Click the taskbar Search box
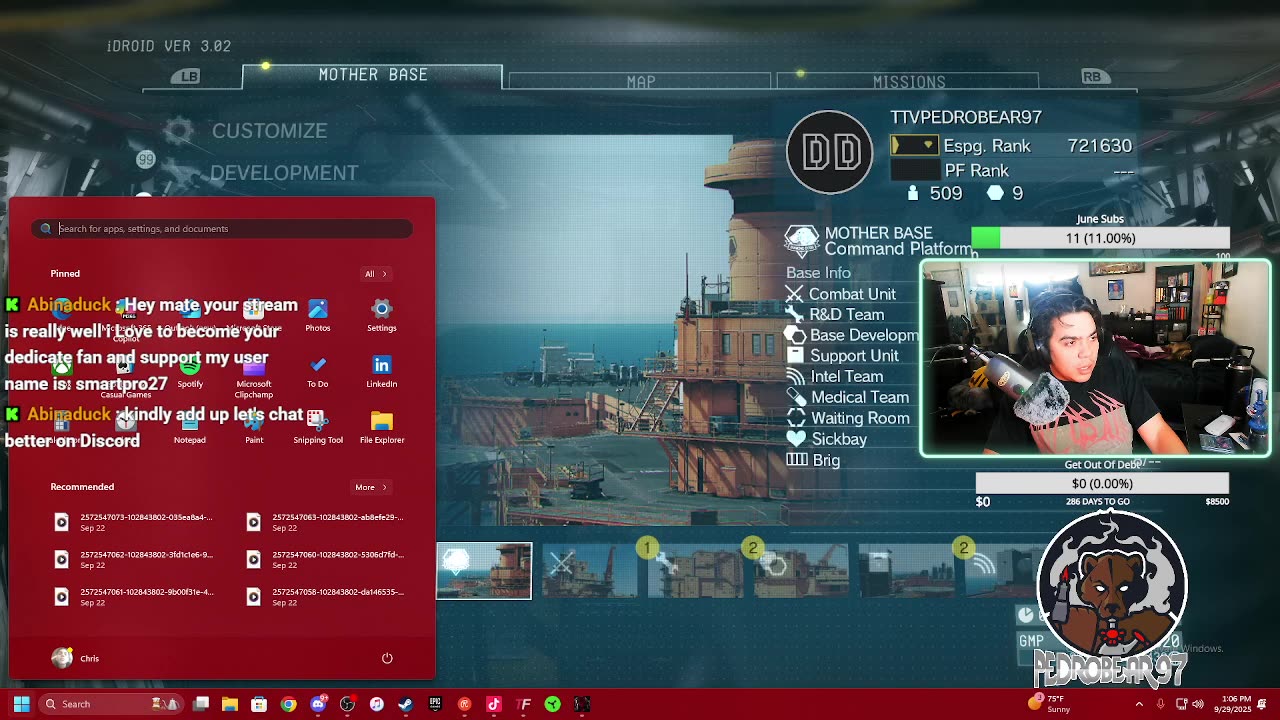1280x720 pixels. [110, 704]
